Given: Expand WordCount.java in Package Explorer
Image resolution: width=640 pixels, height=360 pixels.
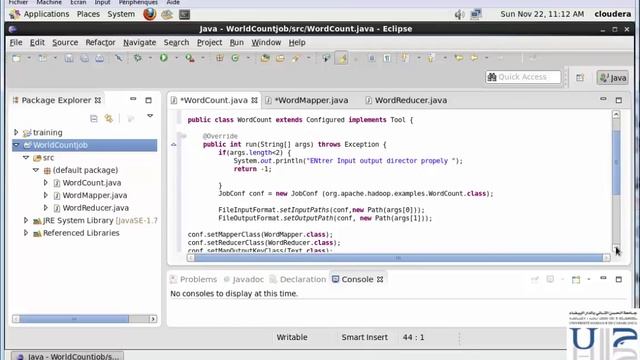Looking at the screenshot, I should point(46,182).
